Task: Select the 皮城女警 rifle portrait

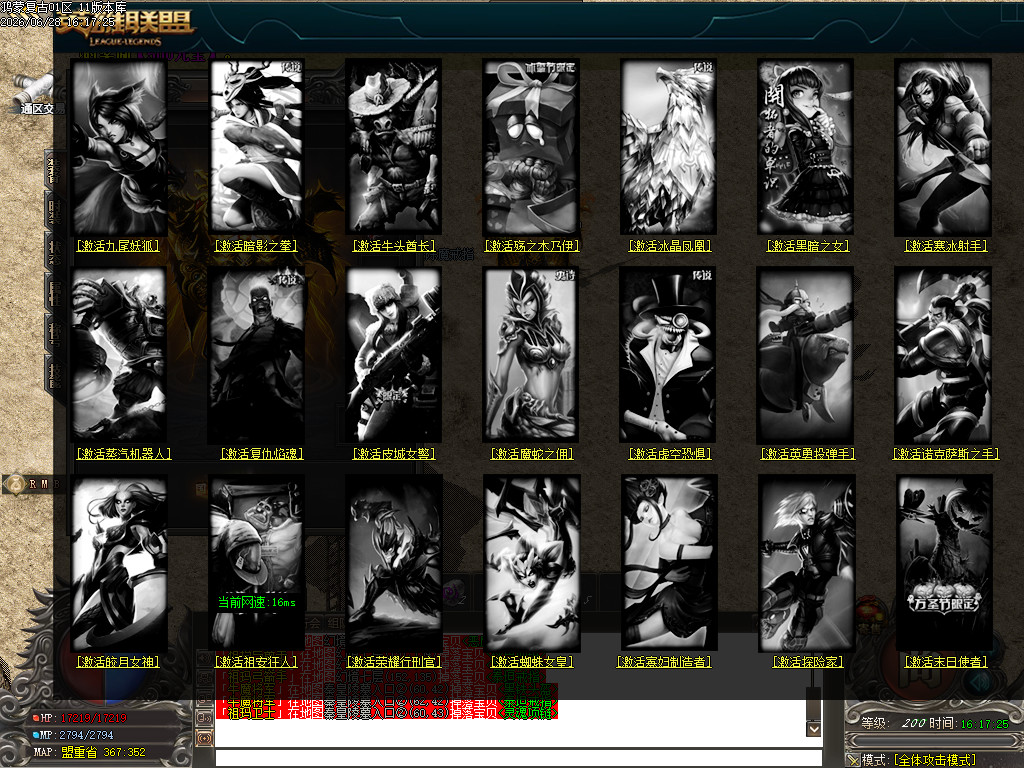Action: coord(394,355)
